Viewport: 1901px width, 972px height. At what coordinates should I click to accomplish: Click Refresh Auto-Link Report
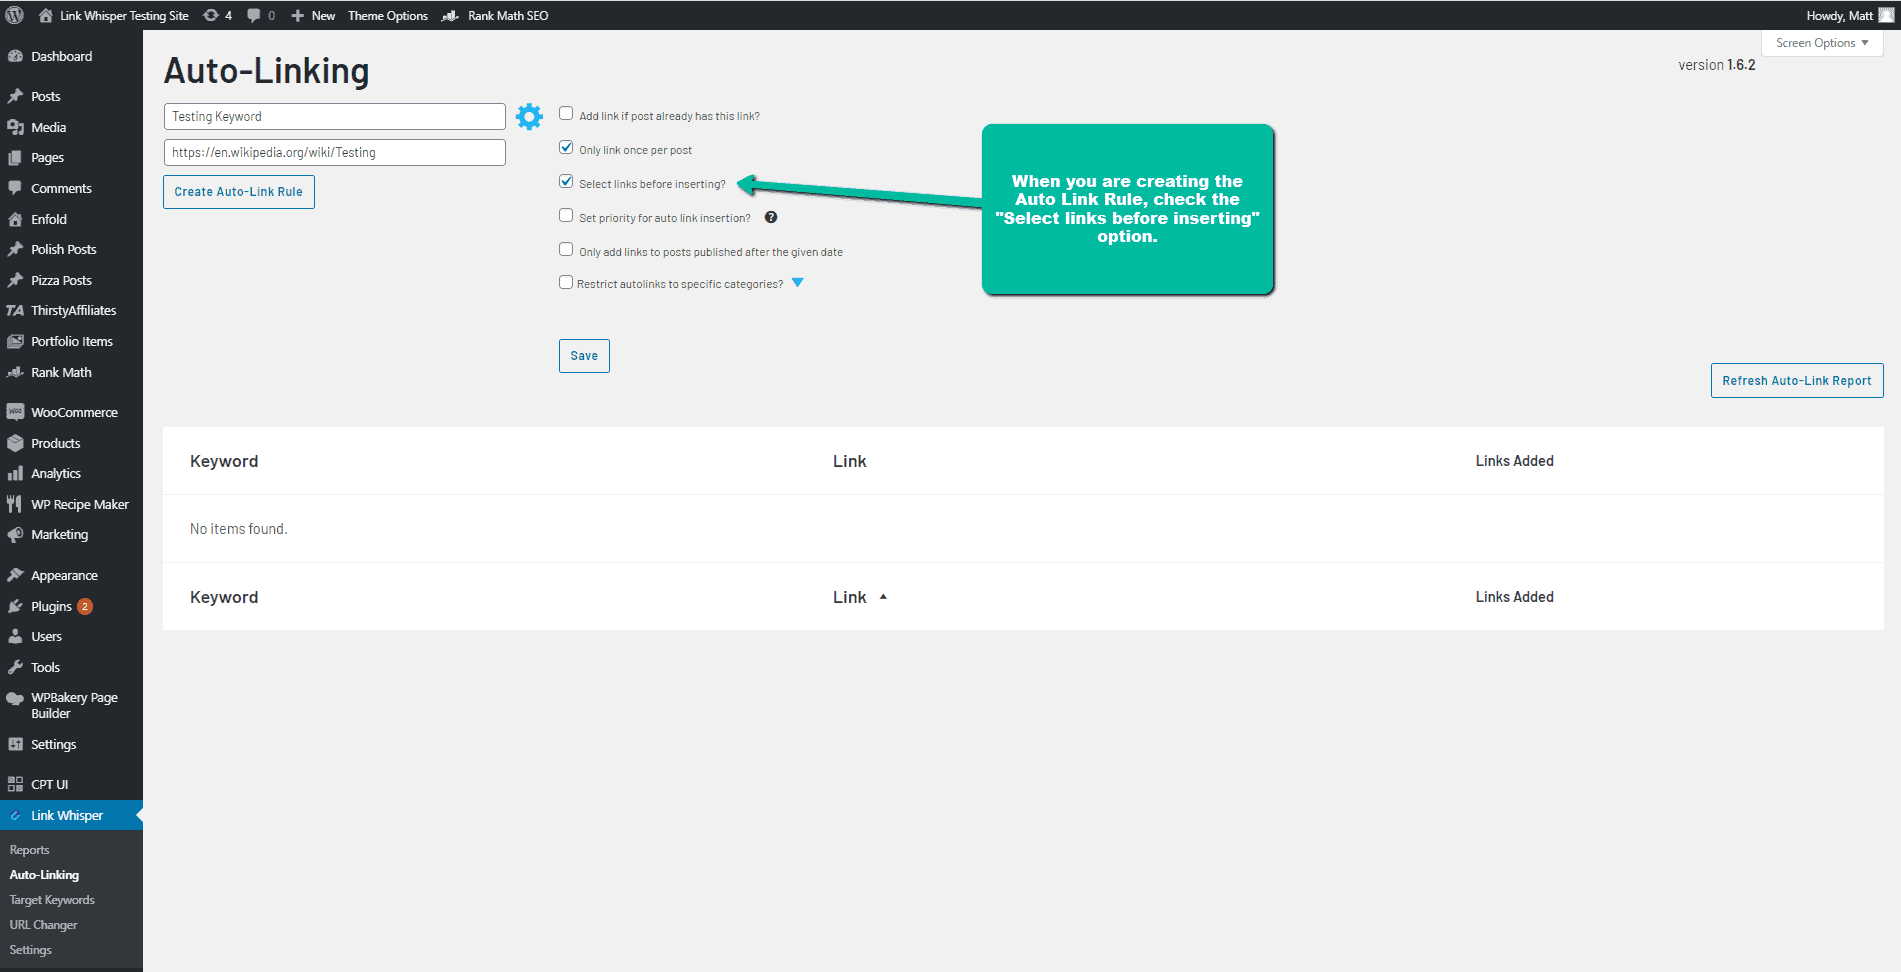(1796, 380)
